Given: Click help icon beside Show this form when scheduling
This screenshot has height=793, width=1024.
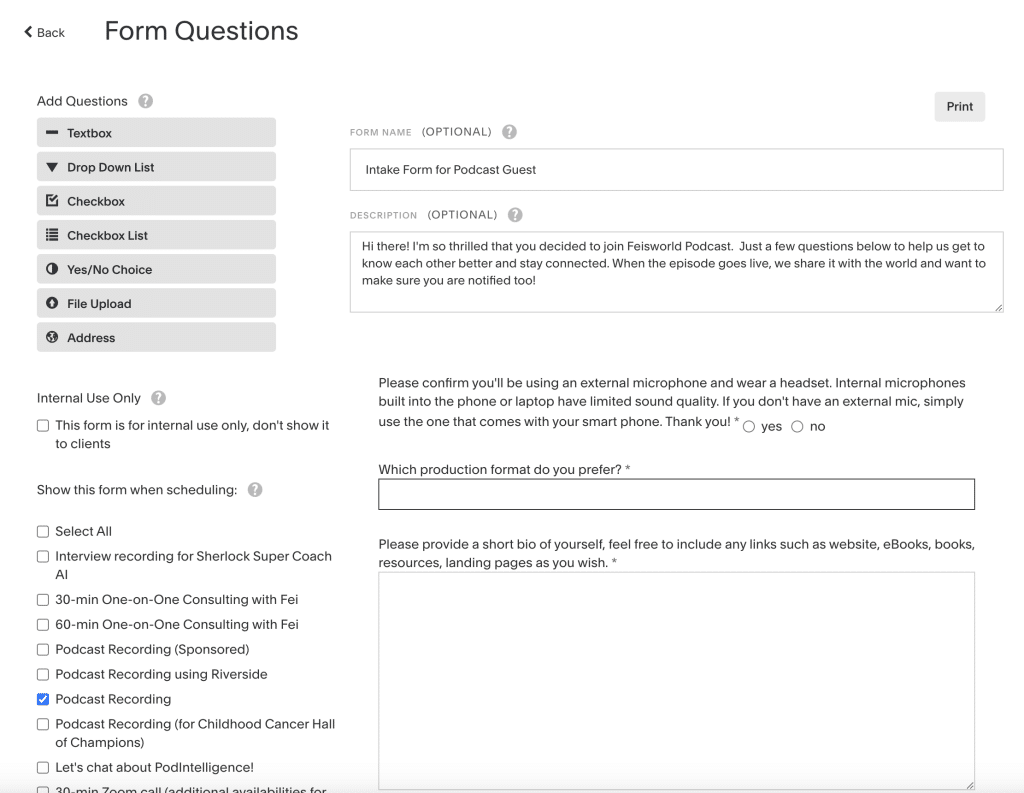Looking at the screenshot, I should pos(255,490).
